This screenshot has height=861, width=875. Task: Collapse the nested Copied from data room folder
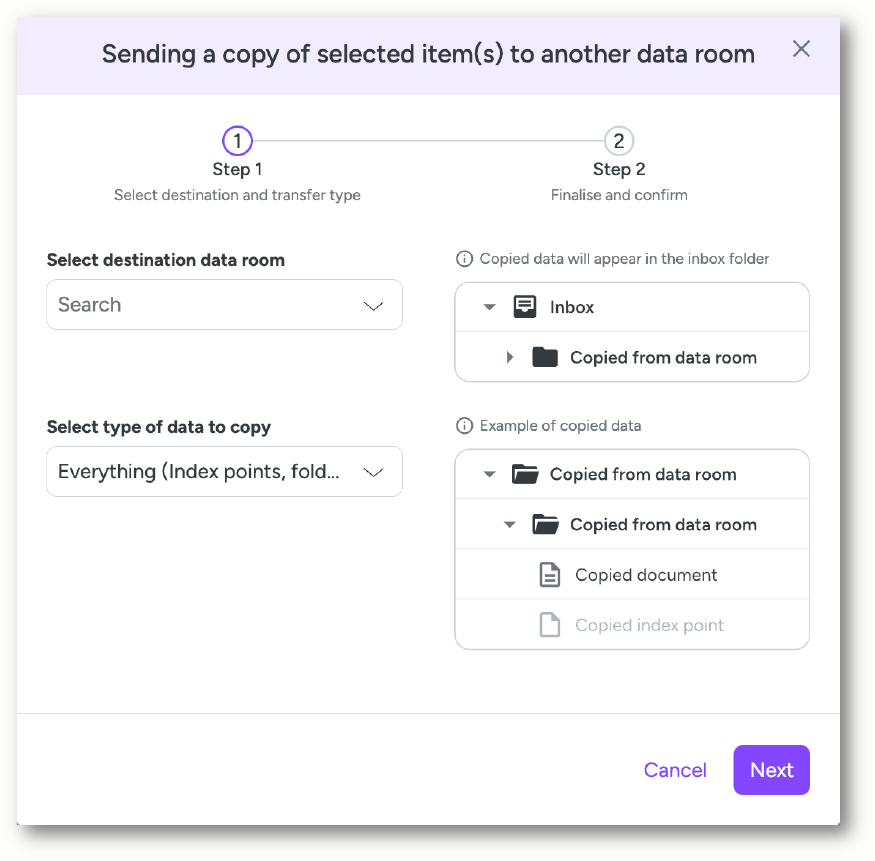509,525
